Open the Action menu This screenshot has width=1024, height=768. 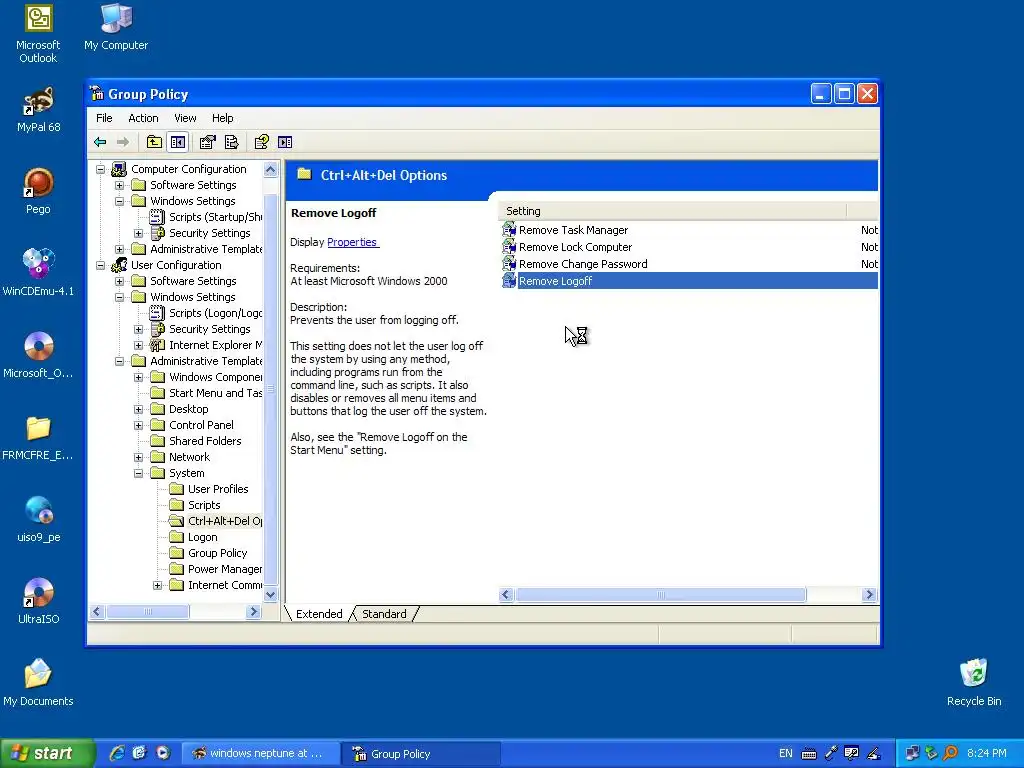point(143,118)
